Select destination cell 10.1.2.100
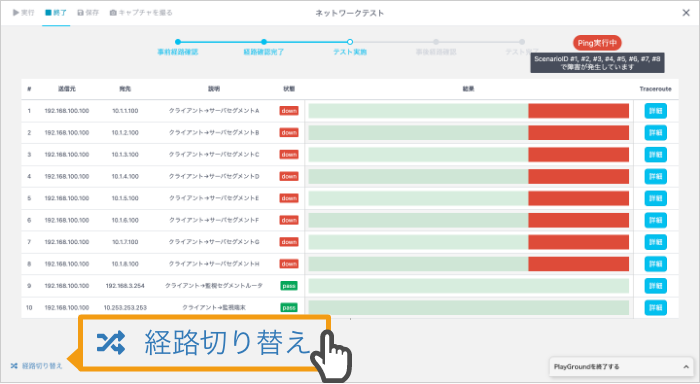Viewport: 700px width, 384px height. (x=125, y=133)
